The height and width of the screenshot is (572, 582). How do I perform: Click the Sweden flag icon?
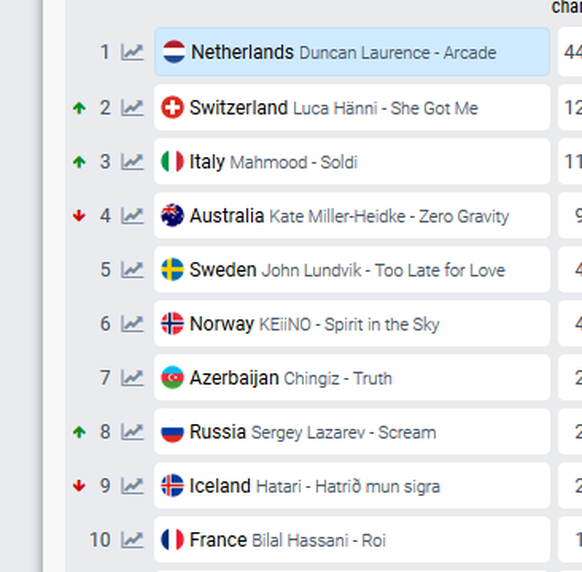point(172,269)
